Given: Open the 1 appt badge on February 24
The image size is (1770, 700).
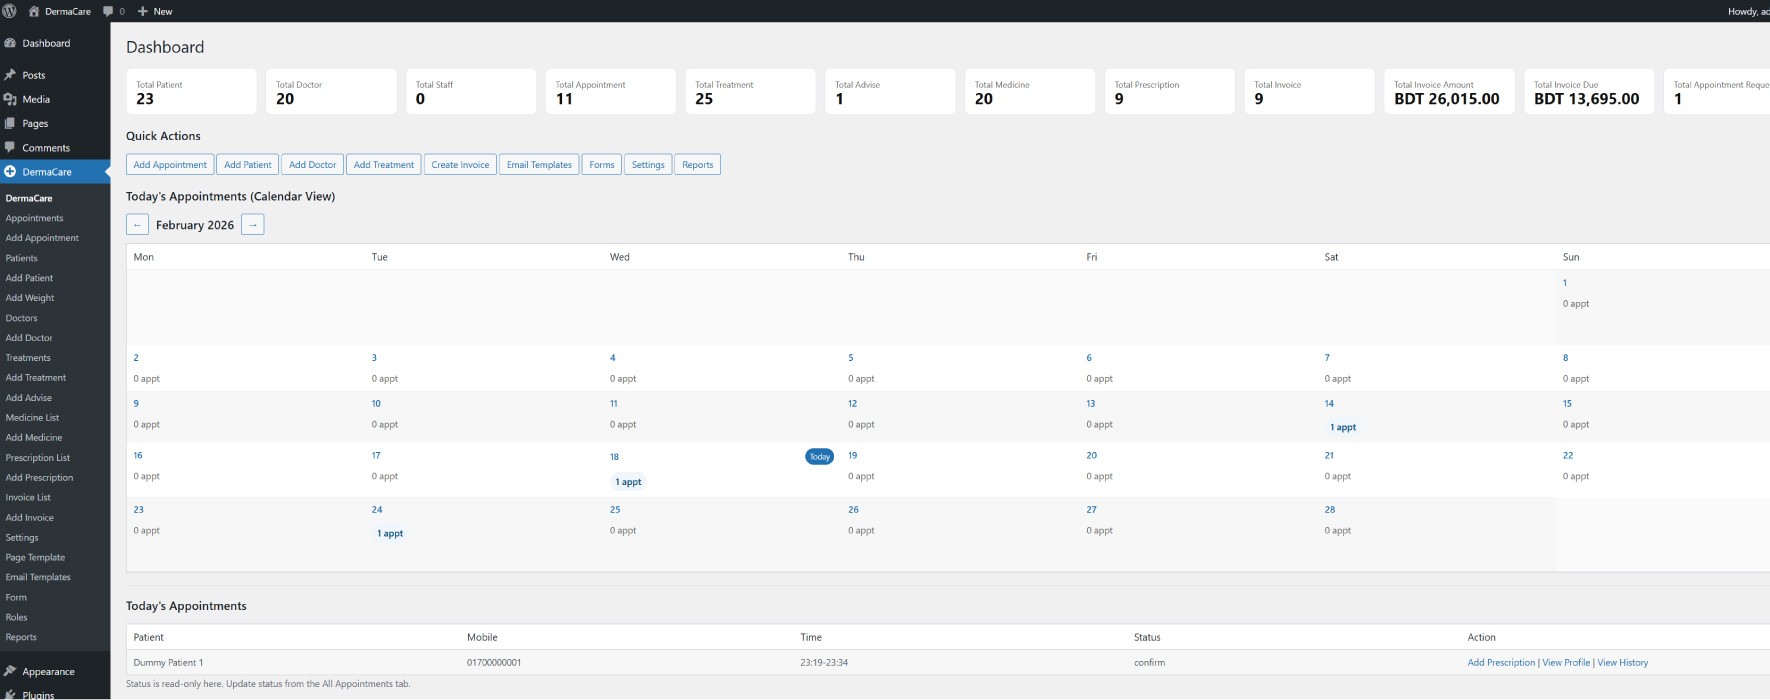Looking at the screenshot, I should click(390, 533).
